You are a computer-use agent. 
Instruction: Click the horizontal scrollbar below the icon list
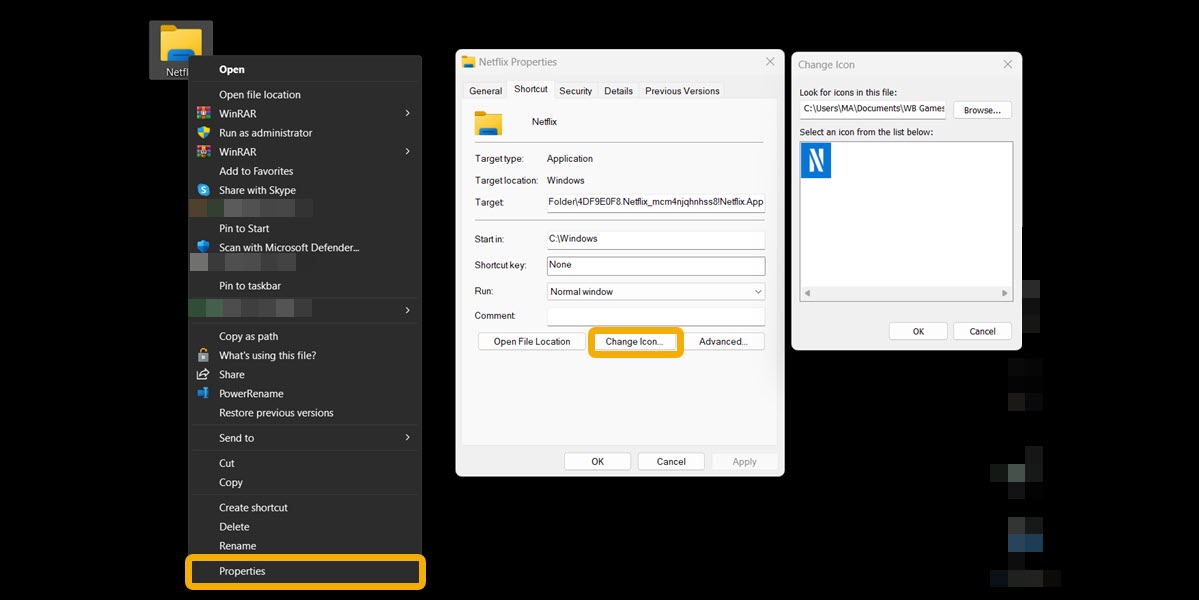905,292
